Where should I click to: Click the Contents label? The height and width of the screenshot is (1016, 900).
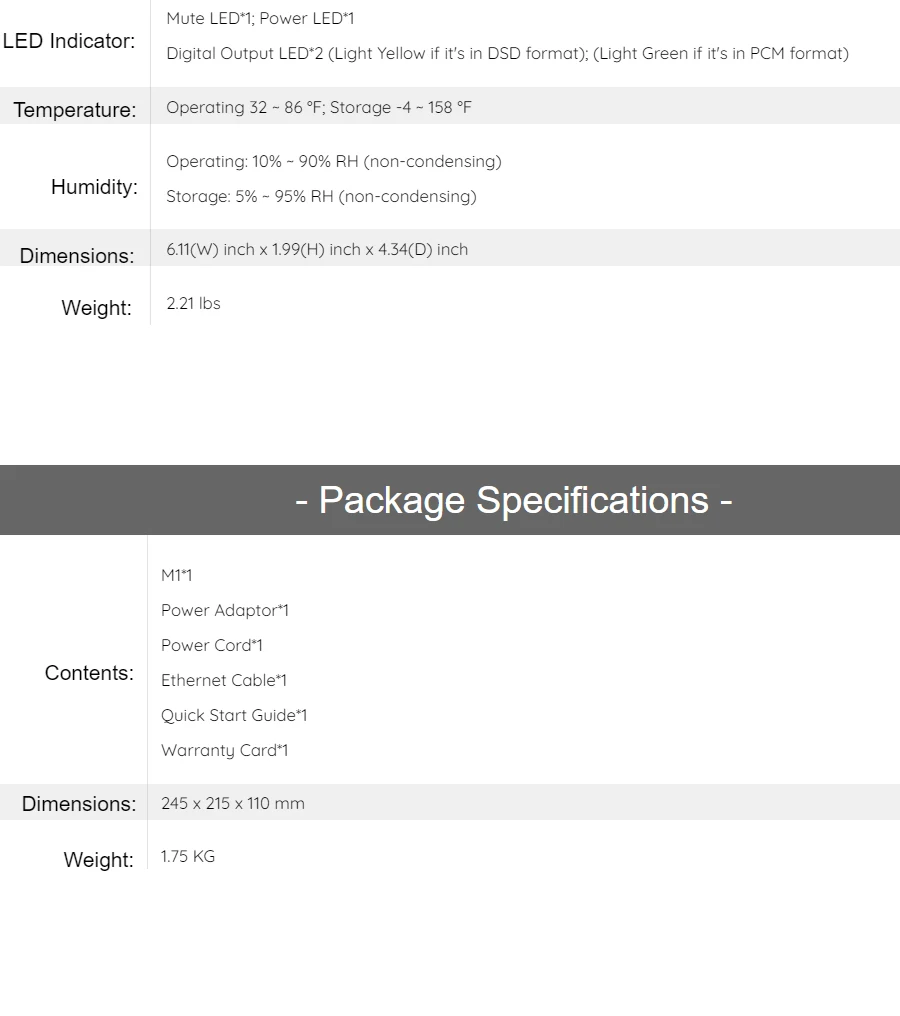coord(89,673)
